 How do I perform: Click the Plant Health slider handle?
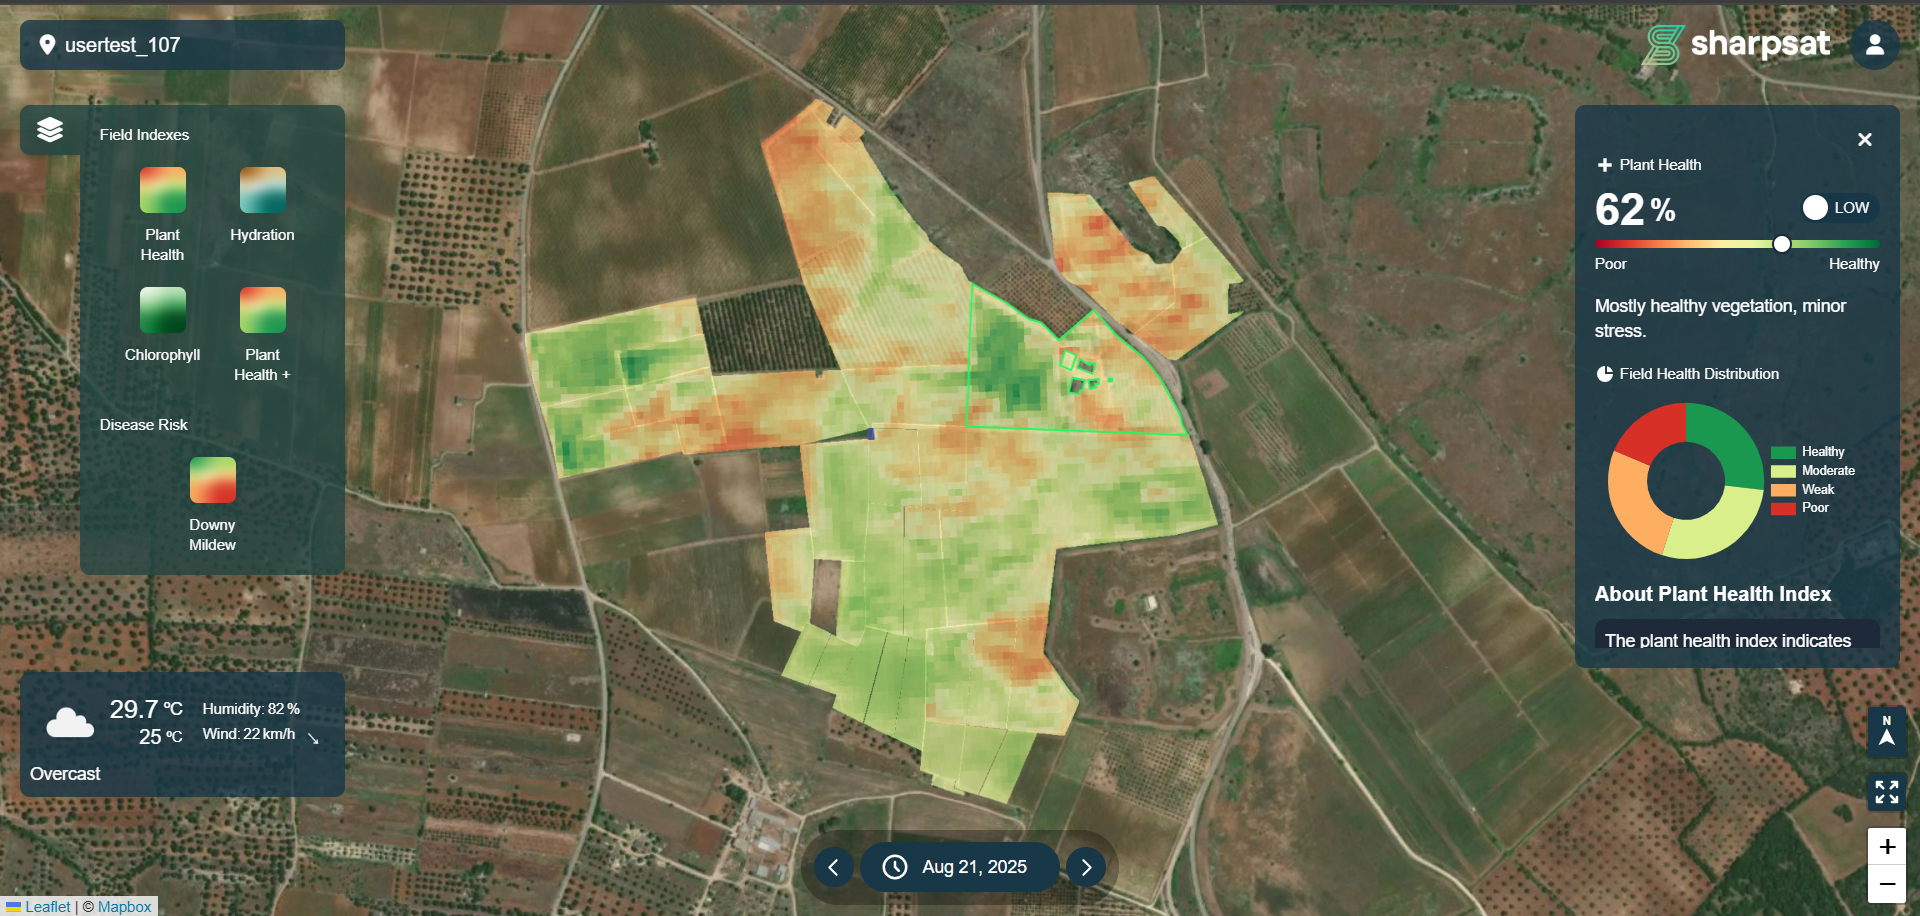[1781, 244]
